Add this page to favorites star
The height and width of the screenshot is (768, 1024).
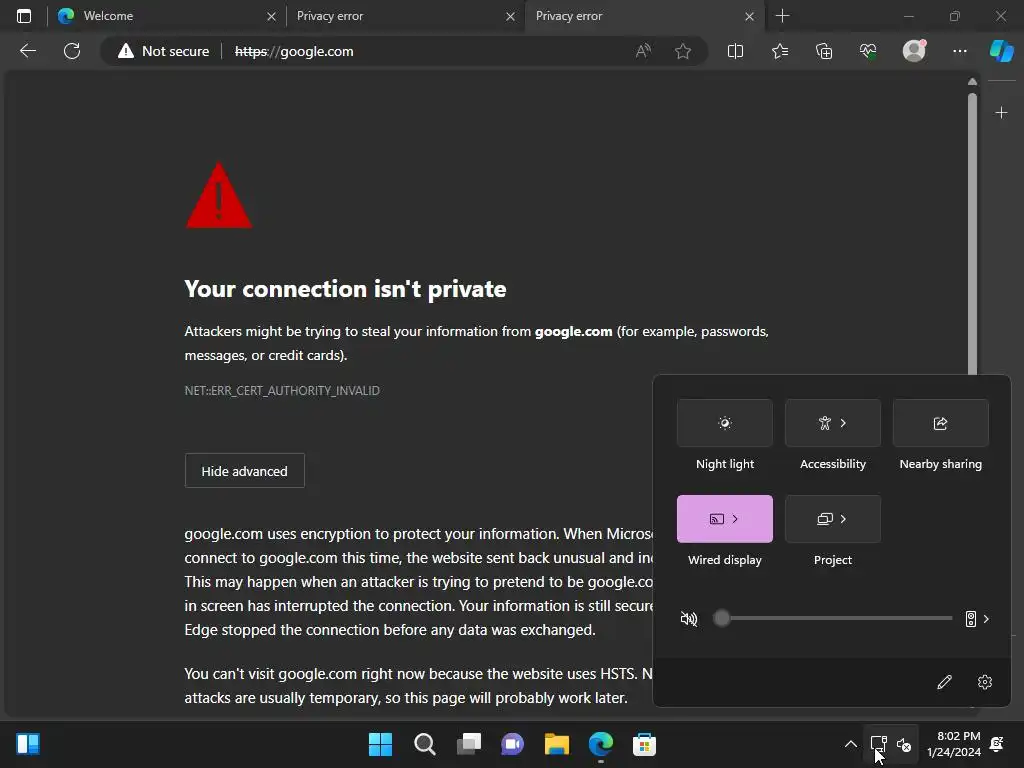point(683,51)
